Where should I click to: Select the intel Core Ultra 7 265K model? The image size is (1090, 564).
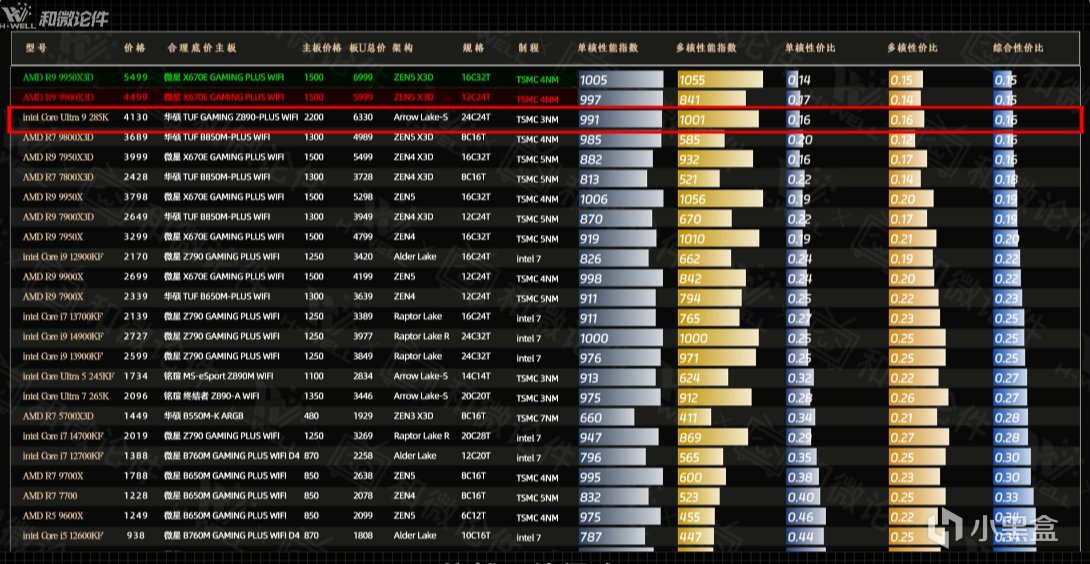[65, 396]
